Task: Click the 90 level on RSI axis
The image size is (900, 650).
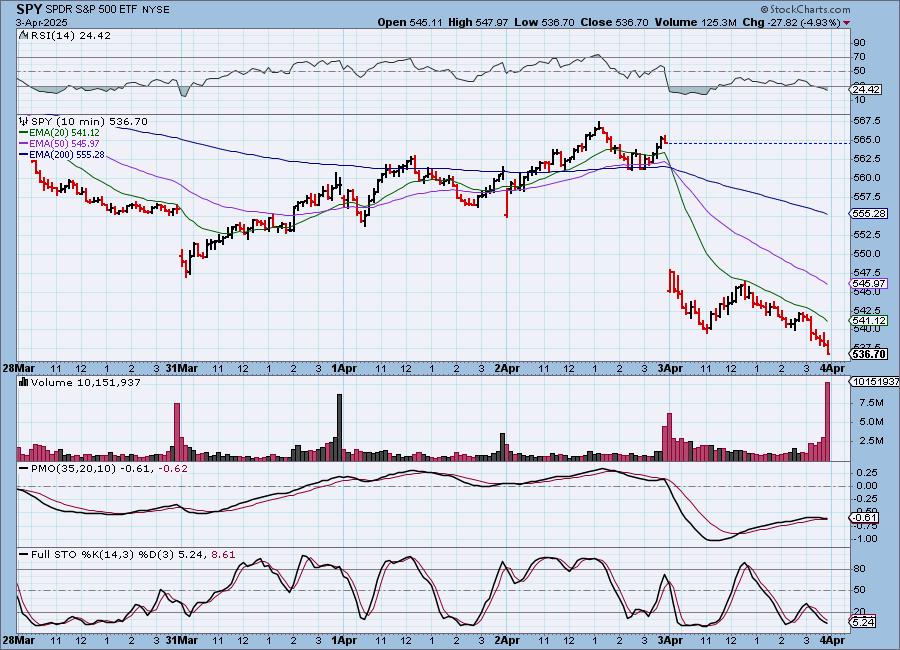Action: coord(860,42)
